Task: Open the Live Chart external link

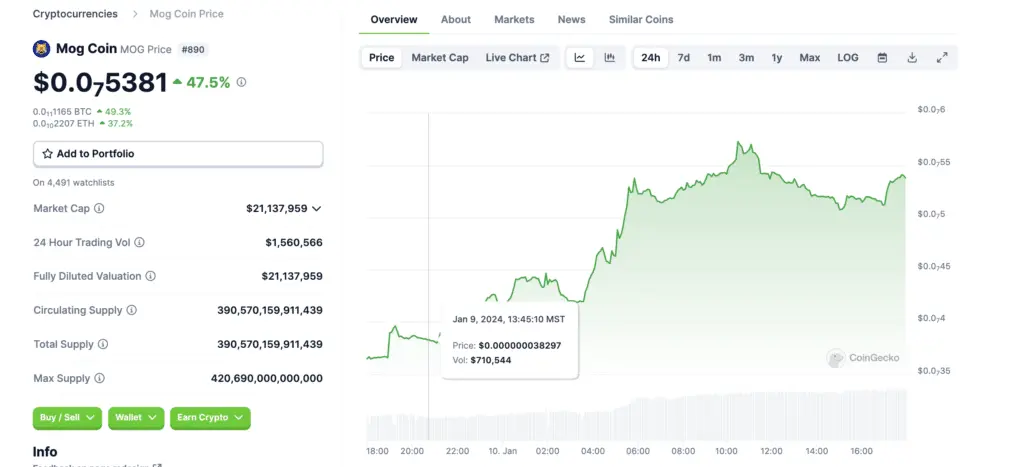Action: 517,57
